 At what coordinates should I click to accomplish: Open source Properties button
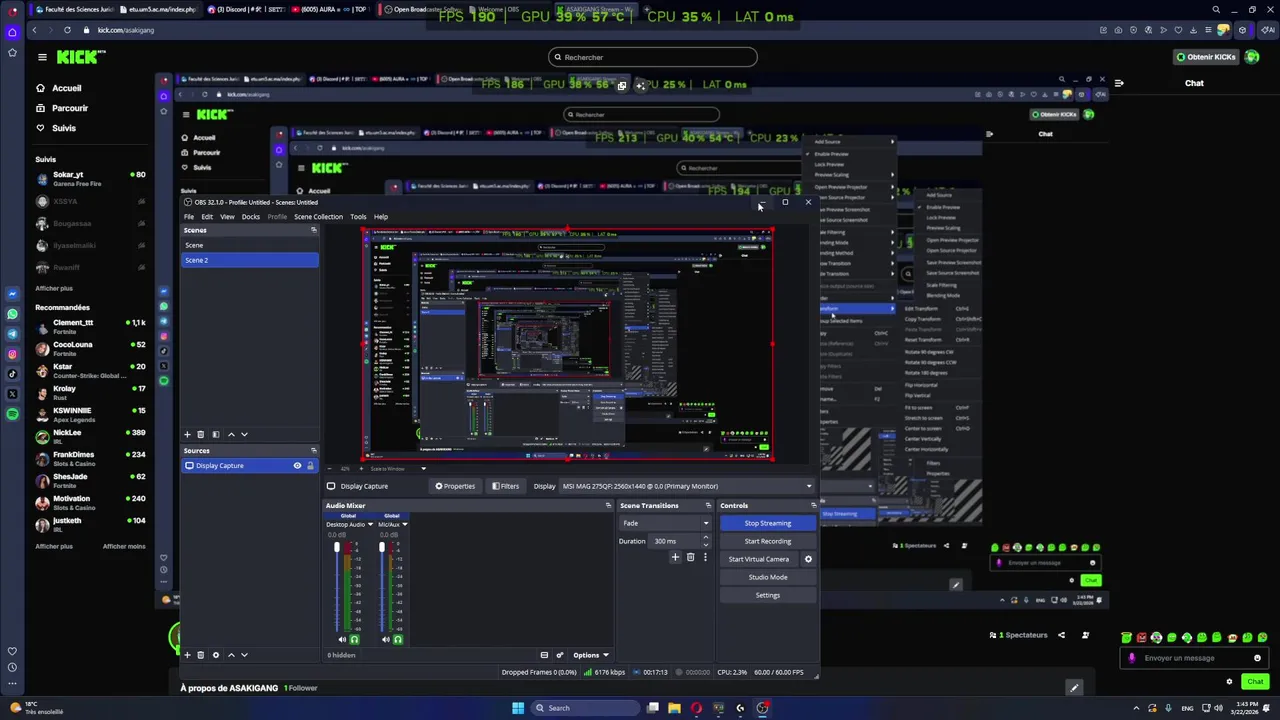click(455, 486)
